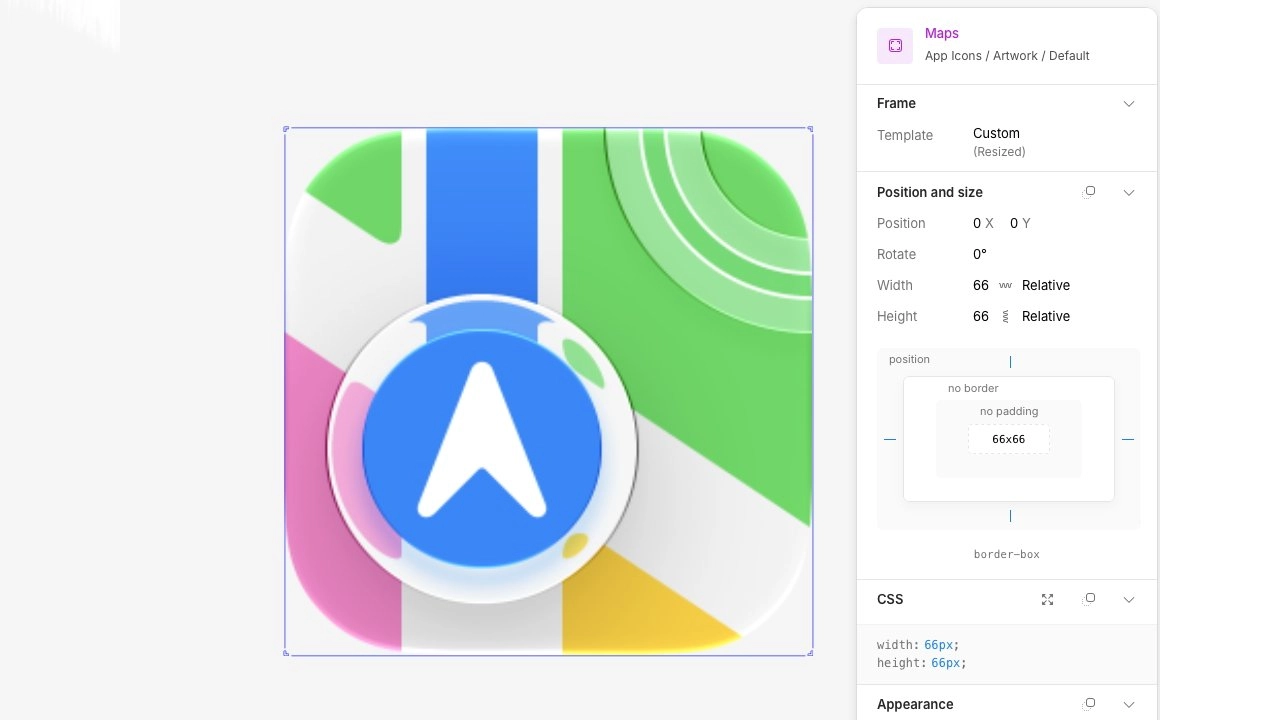Image resolution: width=1280 pixels, height=720 pixels.
Task: Click the Template label
Action: 905,135
